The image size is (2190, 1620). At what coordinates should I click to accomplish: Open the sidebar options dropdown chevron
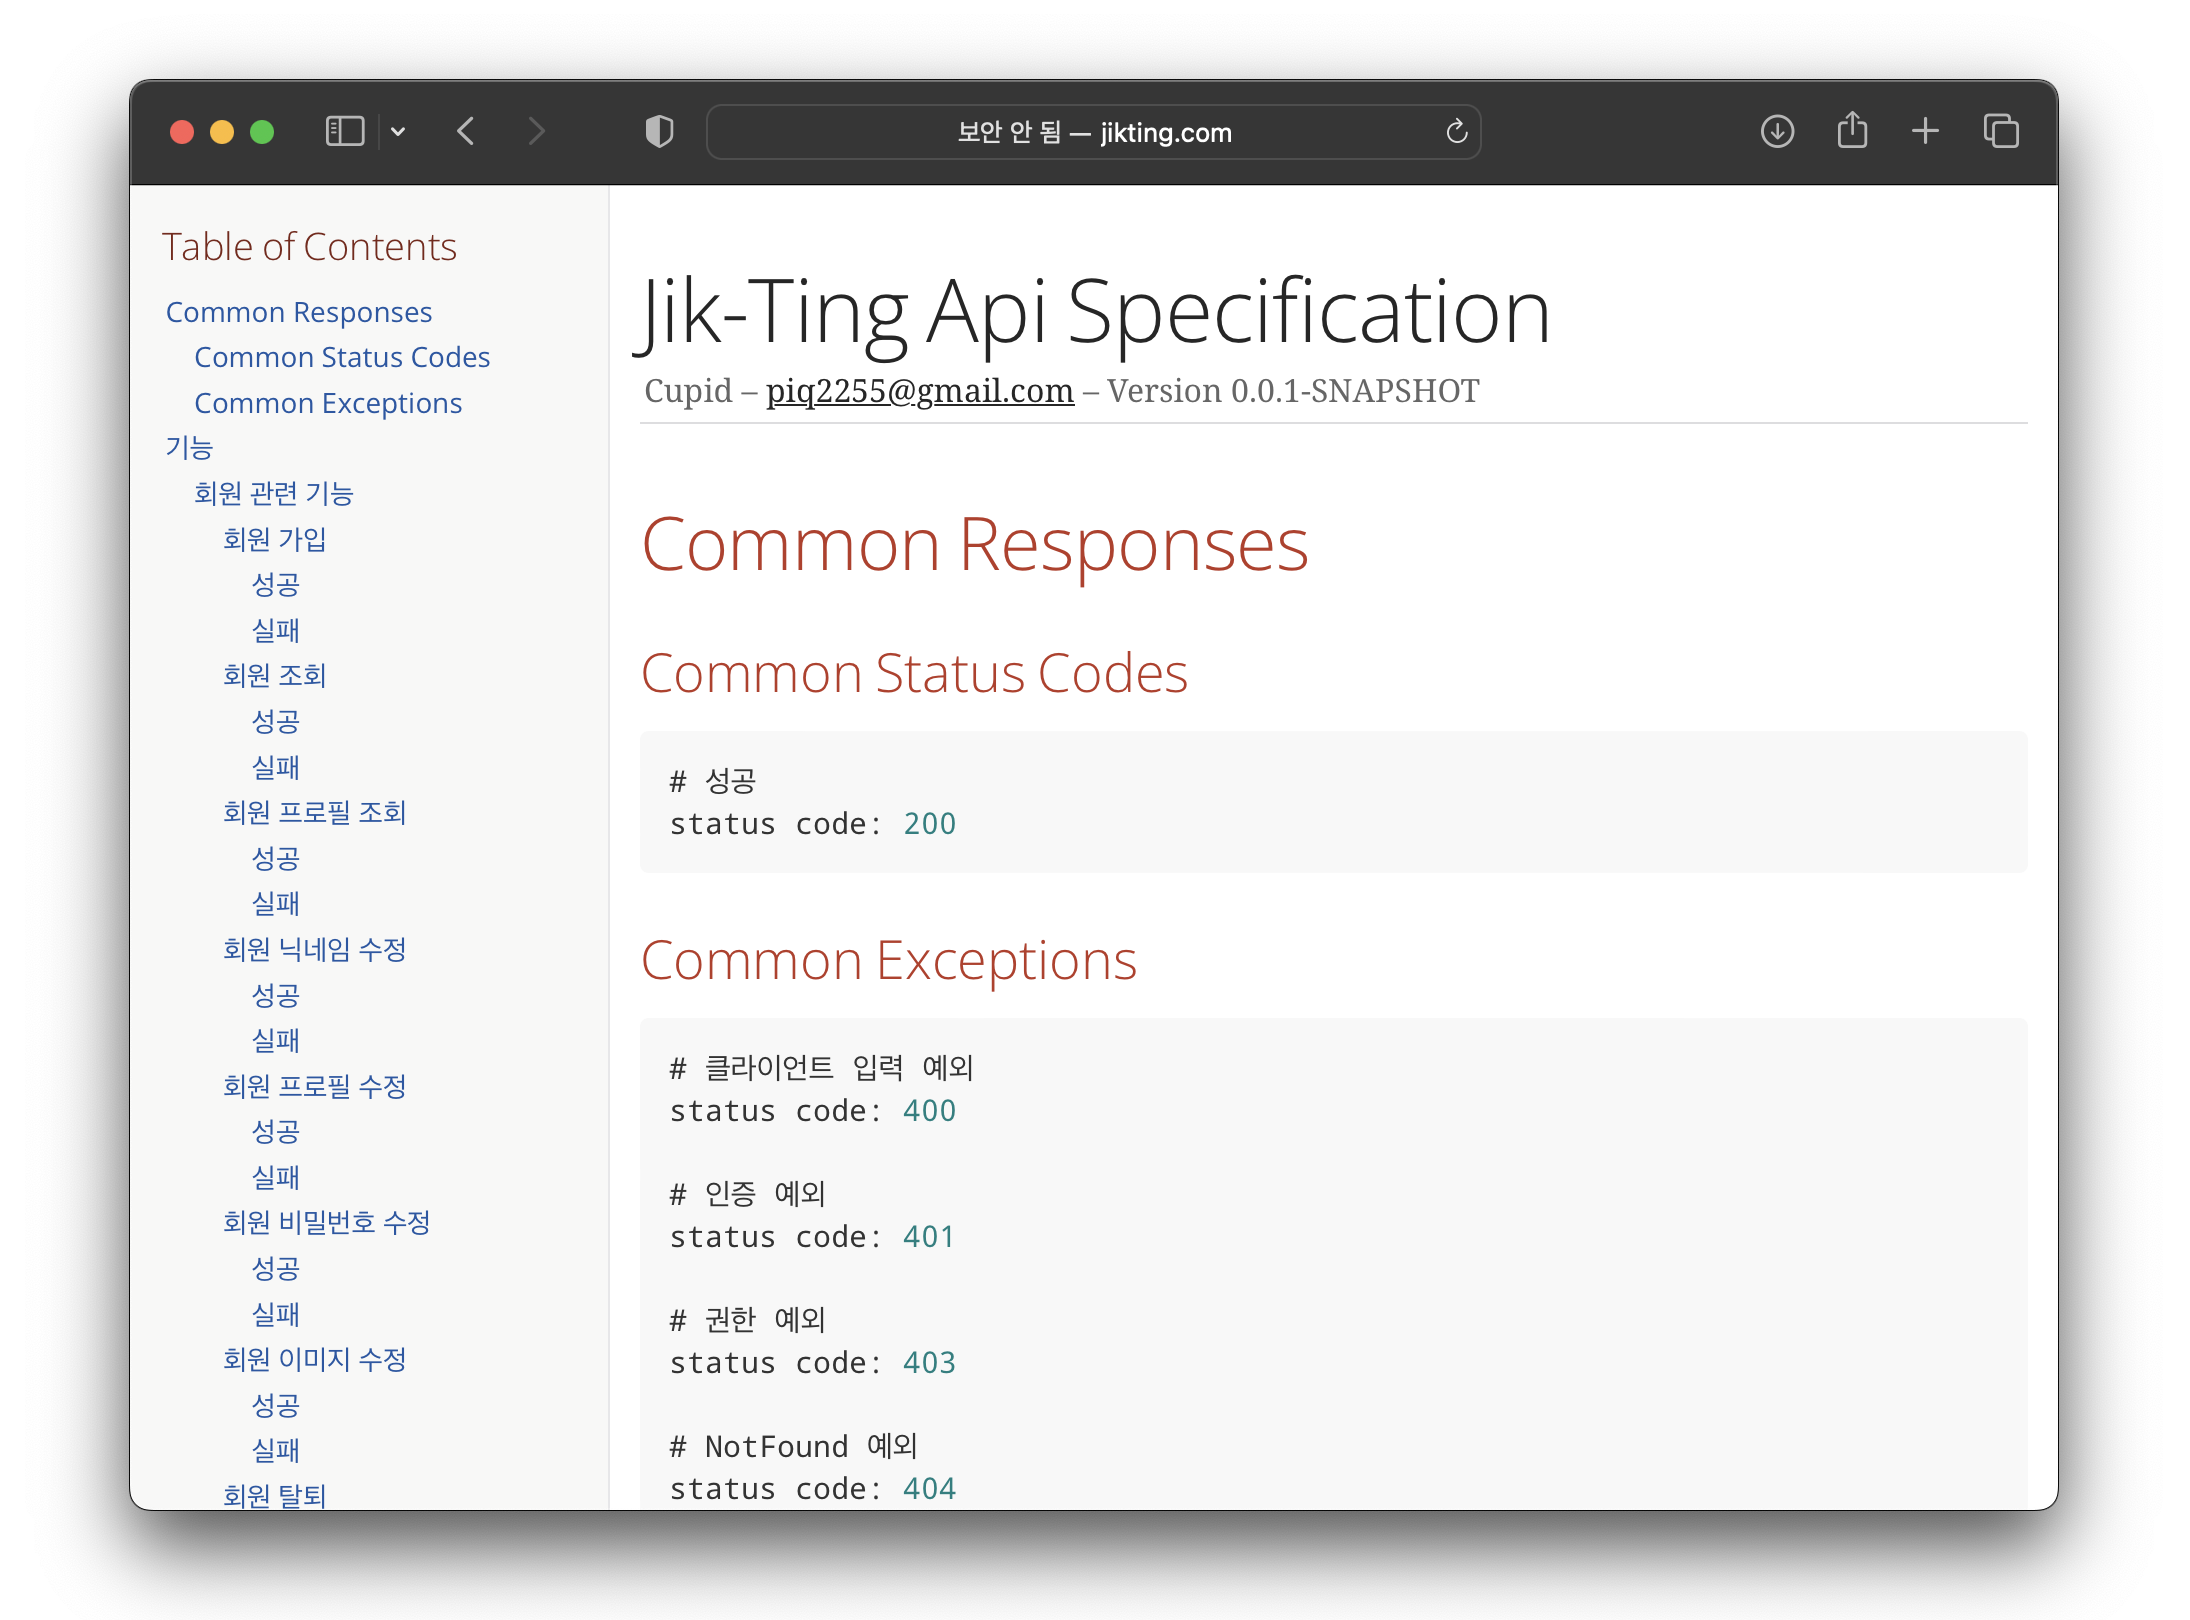point(398,131)
